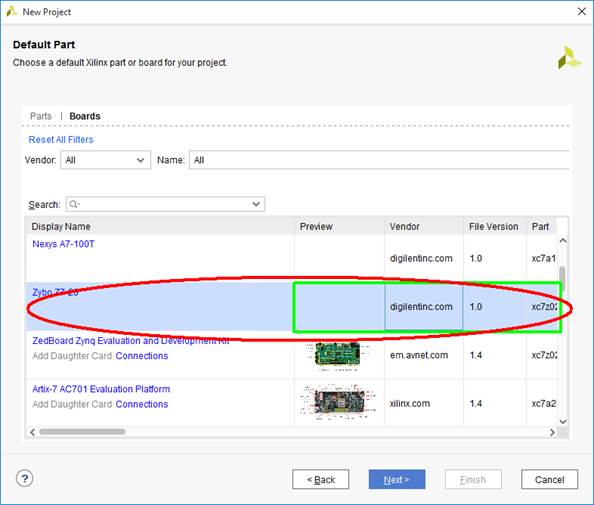Switch to the Parts tab
The width and height of the screenshot is (594, 505).
click(x=41, y=116)
